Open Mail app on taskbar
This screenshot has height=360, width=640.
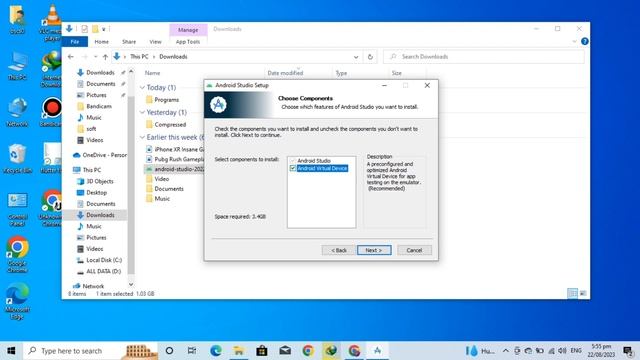[285, 351]
